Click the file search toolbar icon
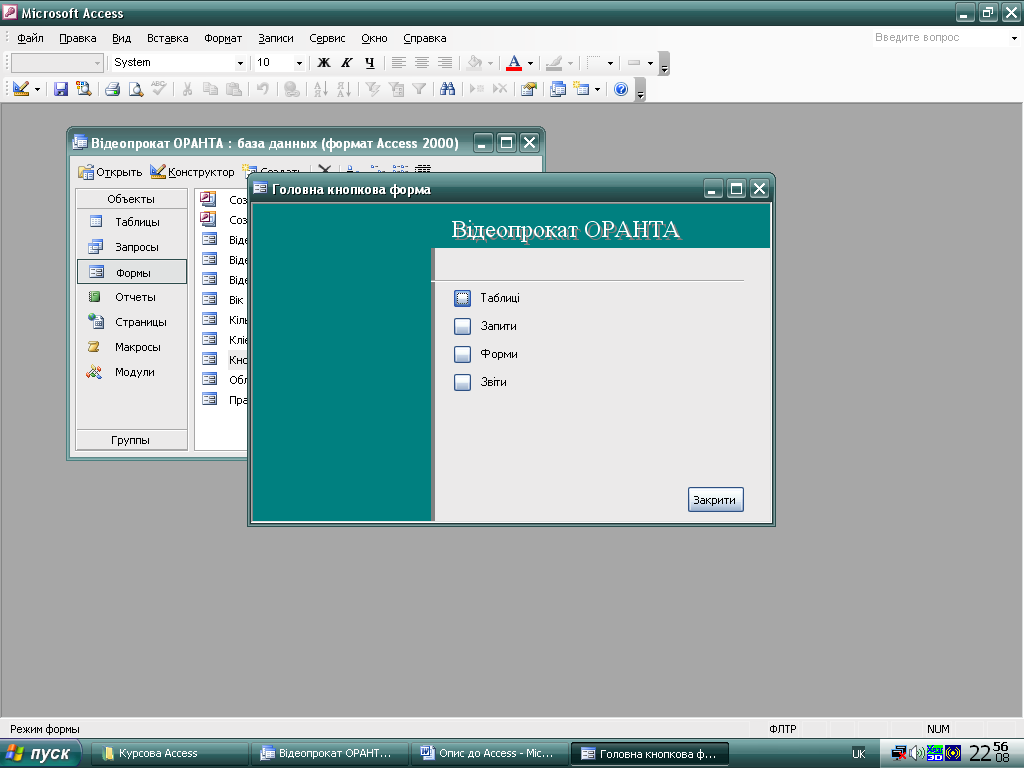The height and width of the screenshot is (768, 1024). click(83, 89)
